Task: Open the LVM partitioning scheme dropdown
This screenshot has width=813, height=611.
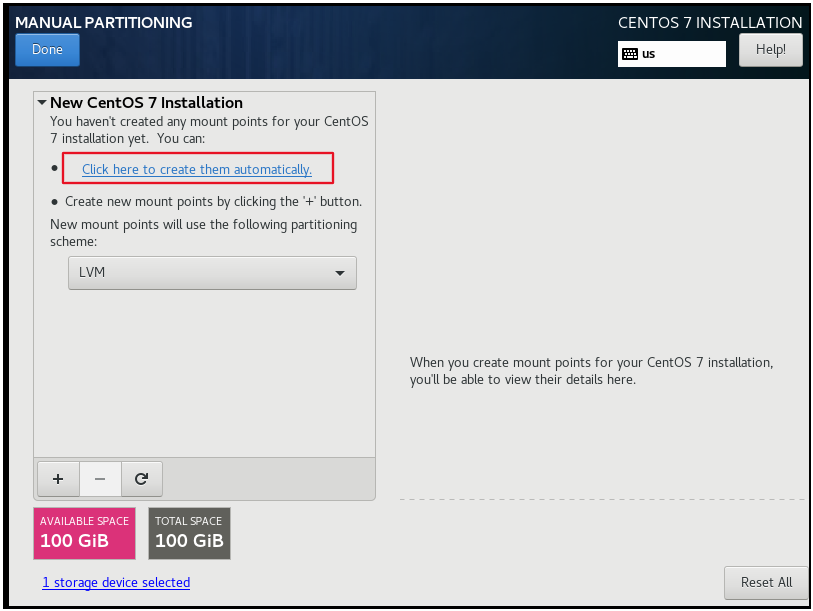Action: (212, 273)
